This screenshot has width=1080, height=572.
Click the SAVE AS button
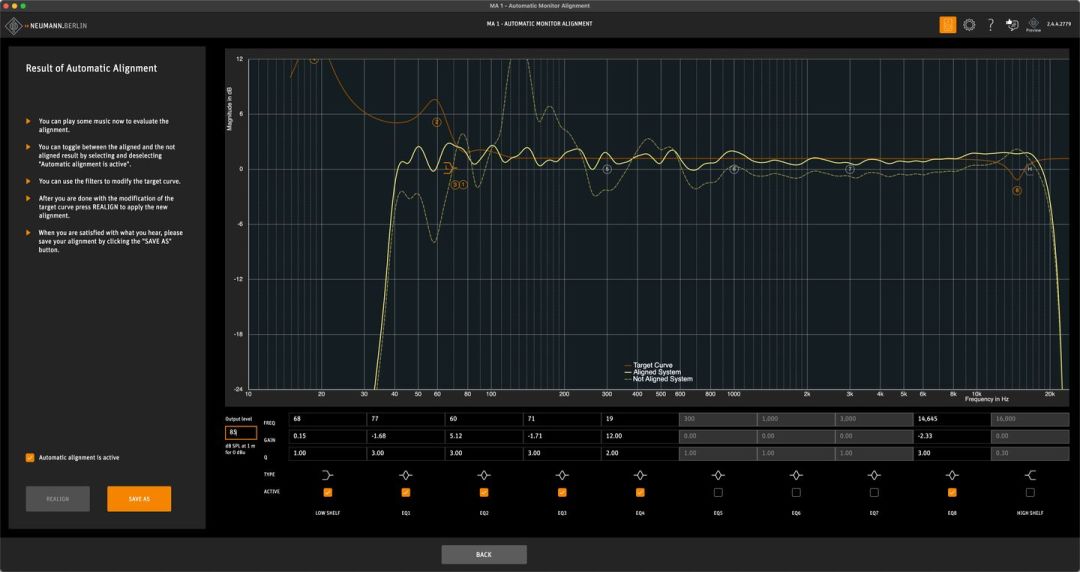tap(139, 499)
